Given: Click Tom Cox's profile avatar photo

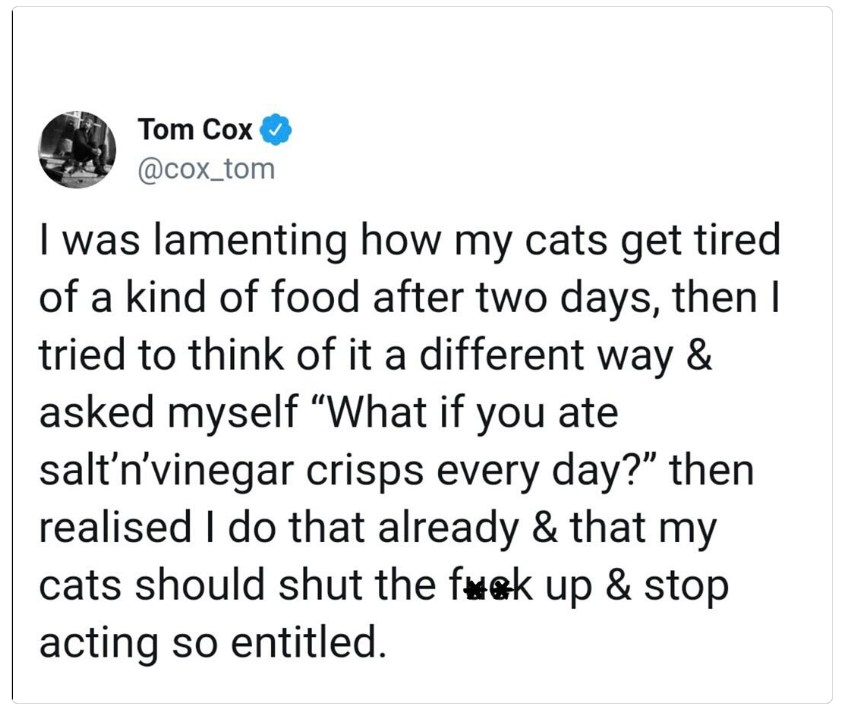Looking at the screenshot, I should click(78, 150).
